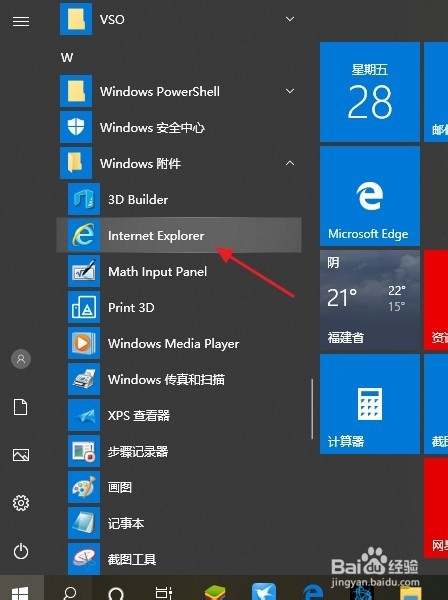The width and height of the screenshot is (448, 600).
Task: Click the Cortana circle on taskbar
Action: (x=116, y=593)
